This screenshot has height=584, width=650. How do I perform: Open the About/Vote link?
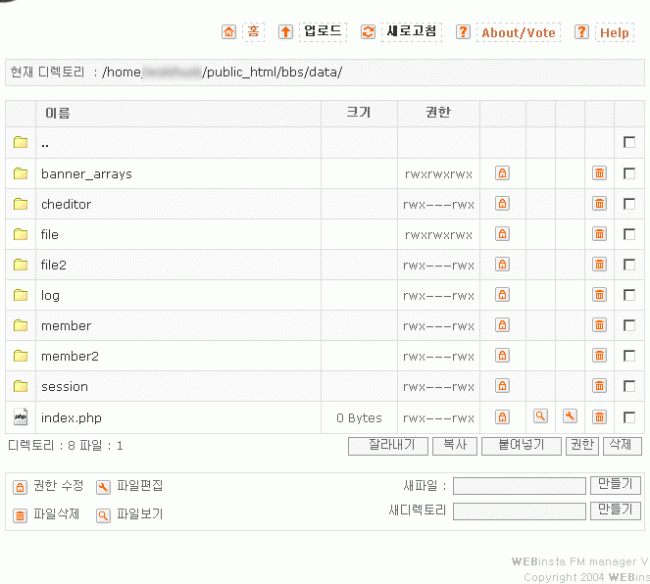point(518,33)
